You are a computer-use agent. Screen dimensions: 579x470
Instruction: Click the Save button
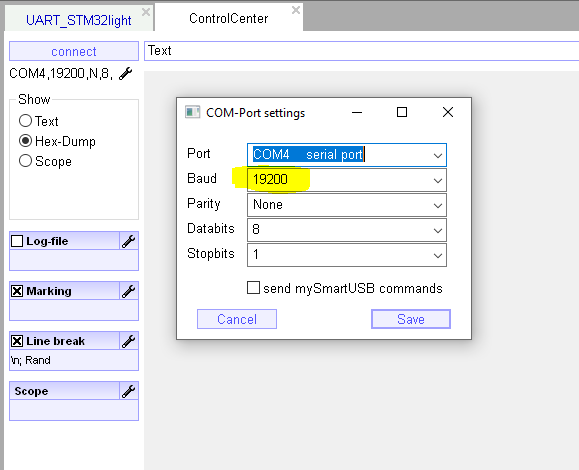411,319
